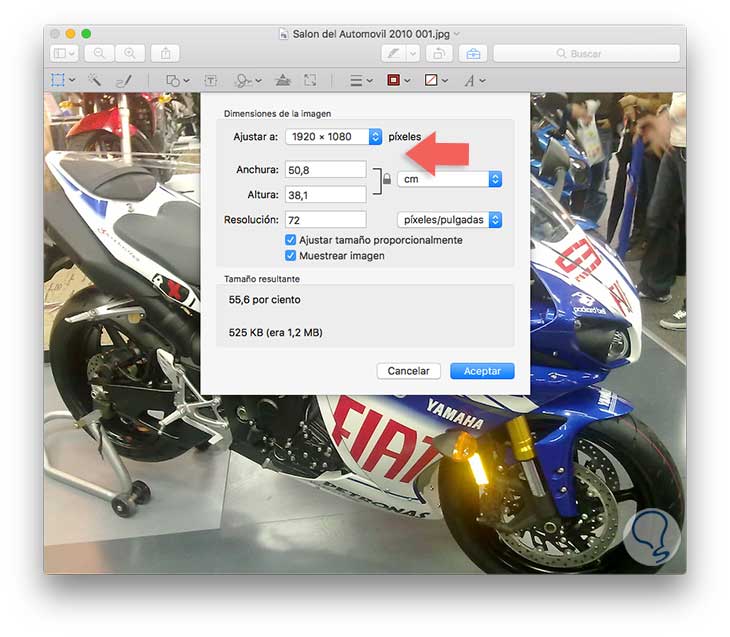Screen dimensions: 730x637
Task: Uncheck Ajustar tamaño proporcionalmente checkbox
Action: (x=291, y=240)
